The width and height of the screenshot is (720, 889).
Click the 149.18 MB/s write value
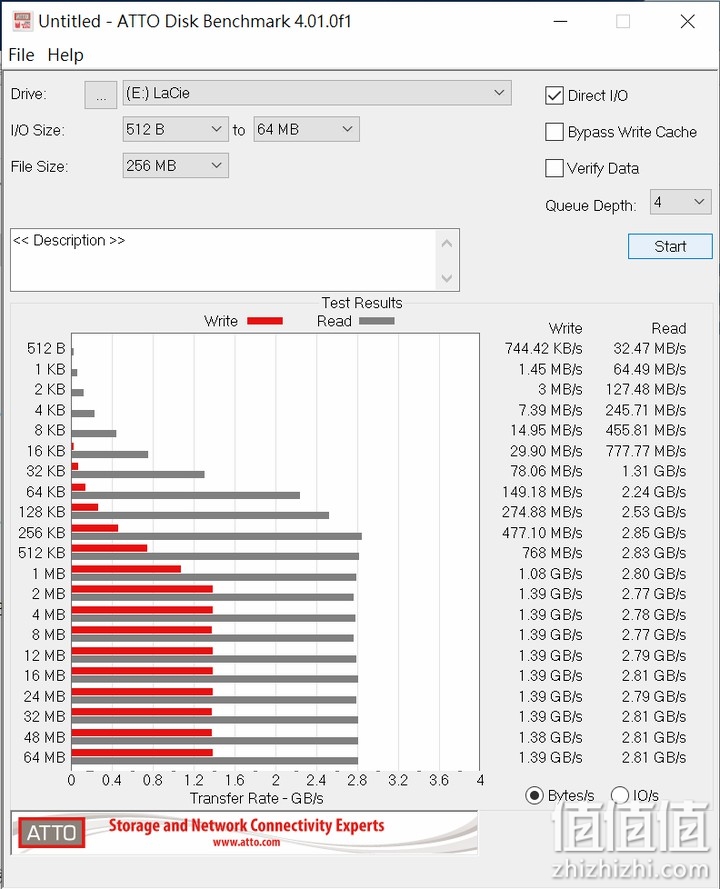[x=542, y=492]
